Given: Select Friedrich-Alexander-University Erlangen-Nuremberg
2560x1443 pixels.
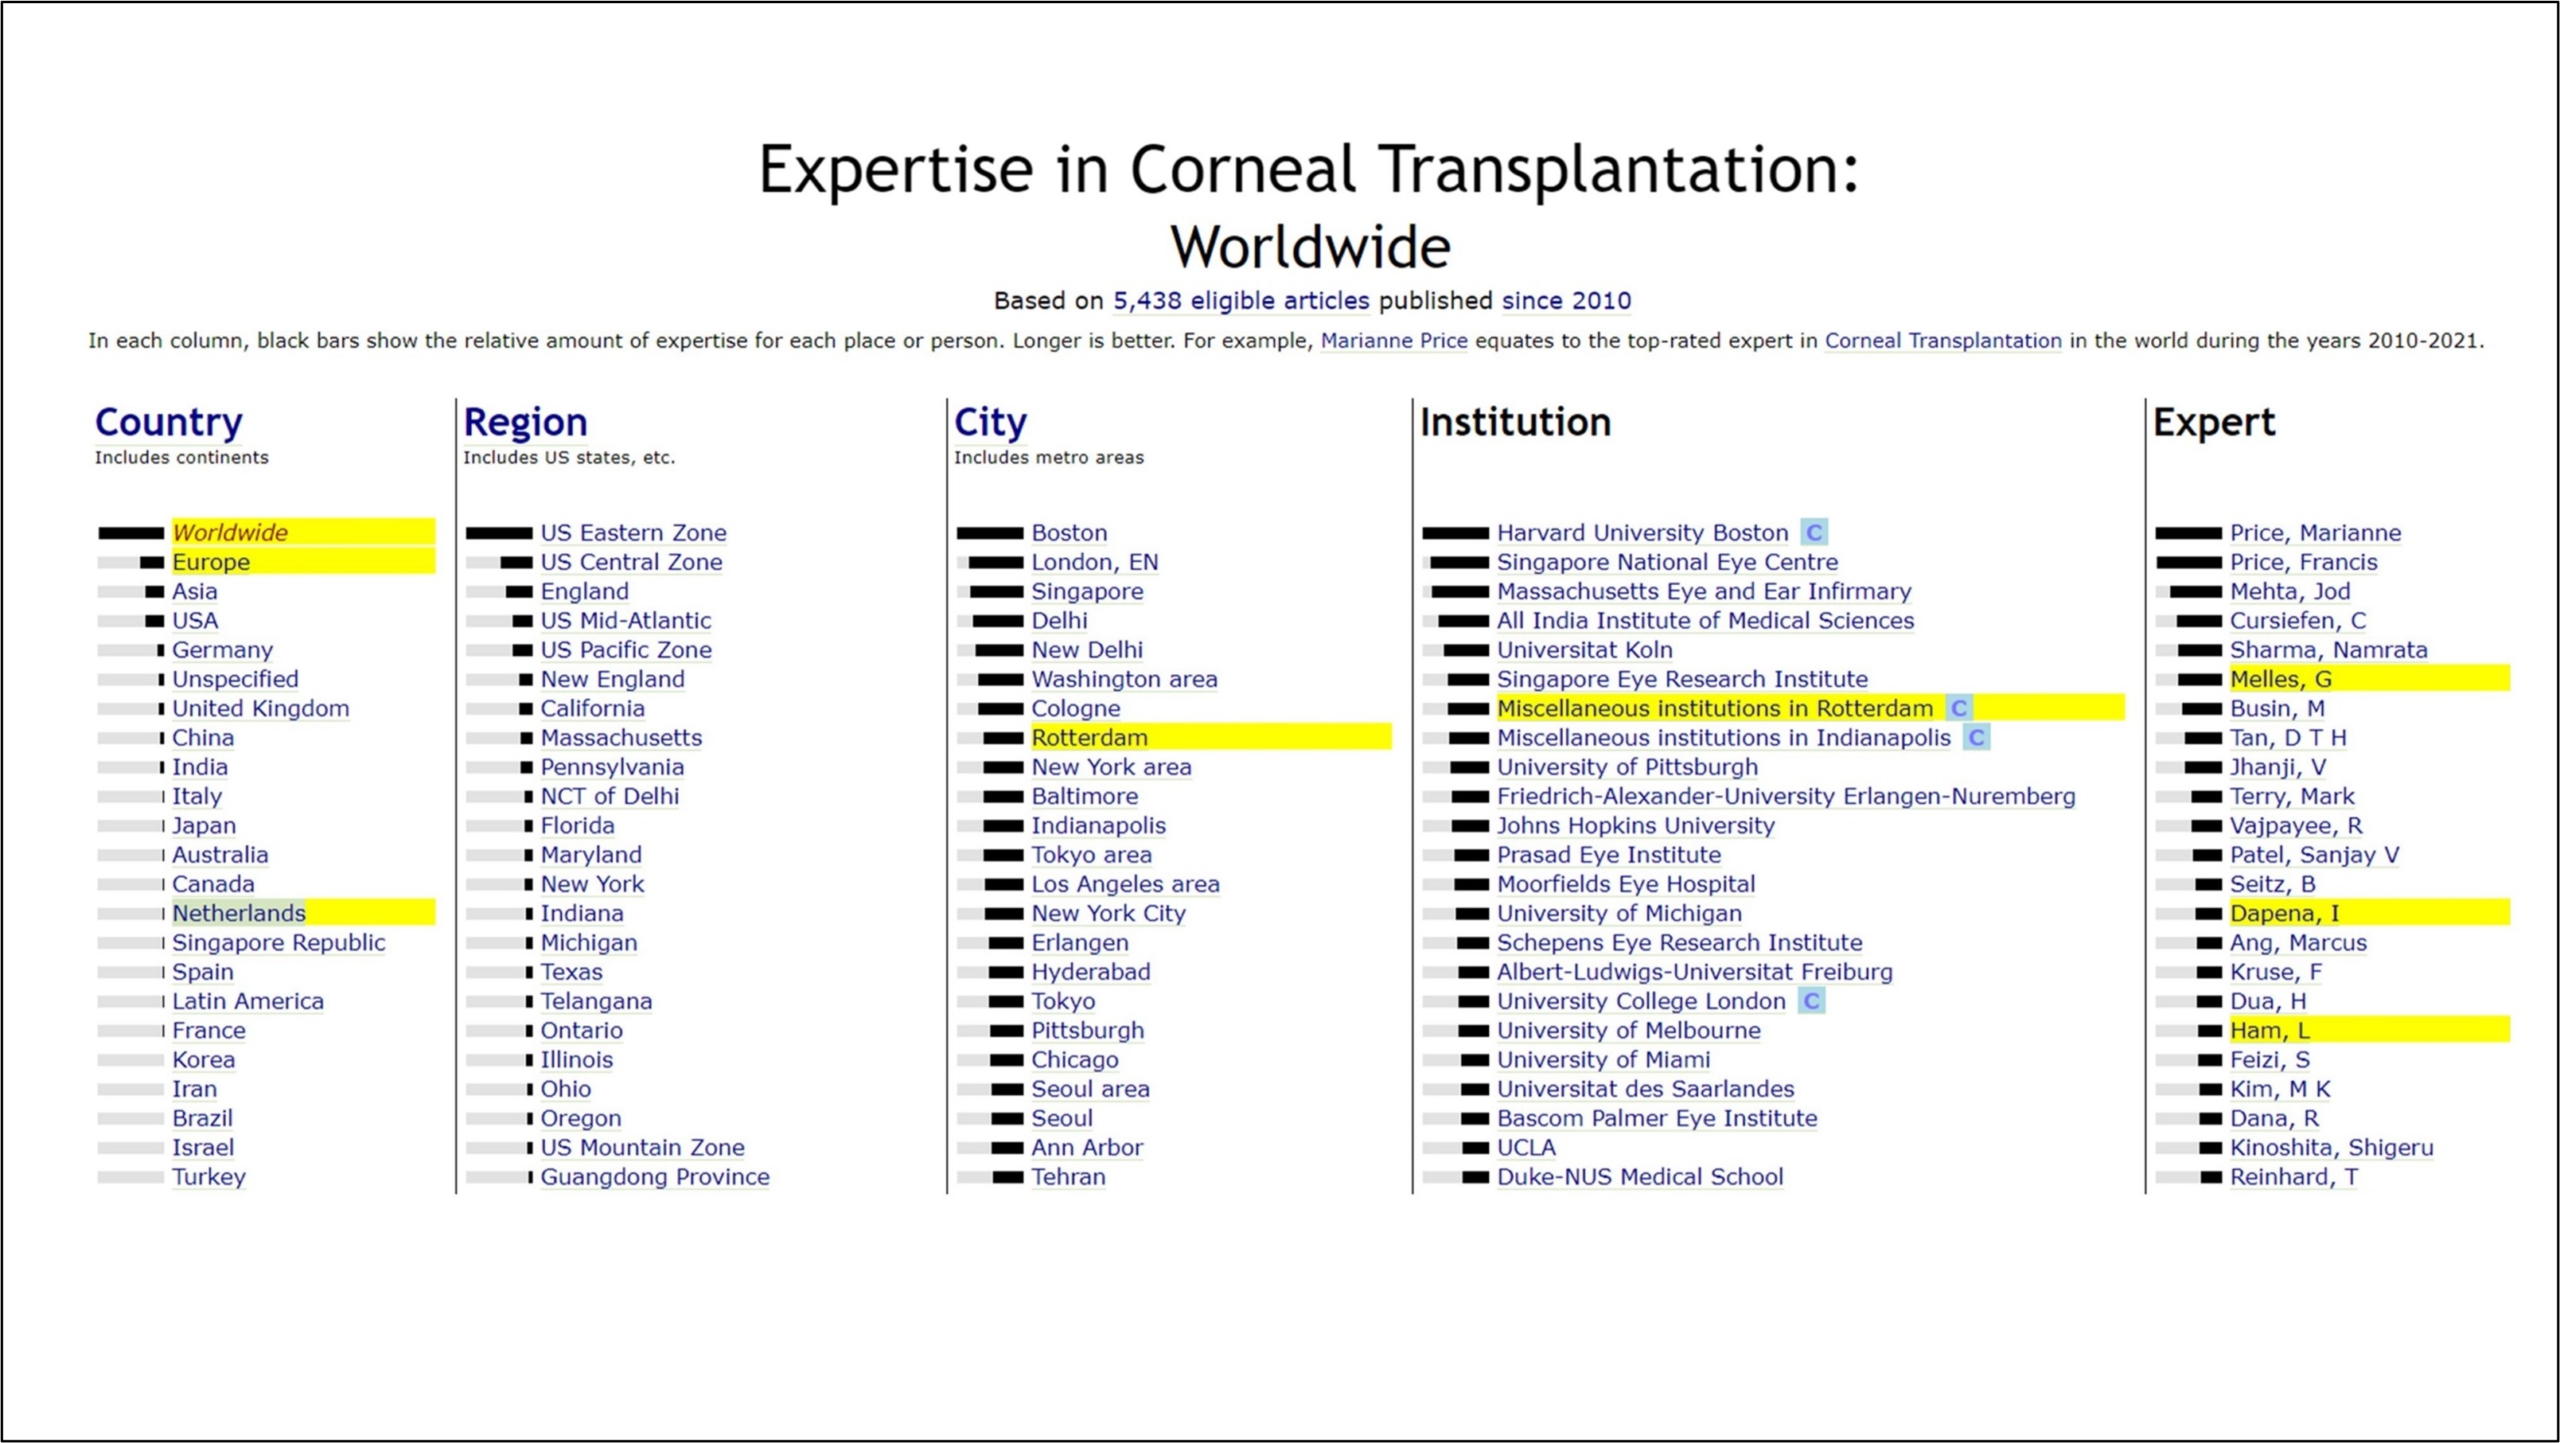Looking at the screenshot, I should 1786,796.
